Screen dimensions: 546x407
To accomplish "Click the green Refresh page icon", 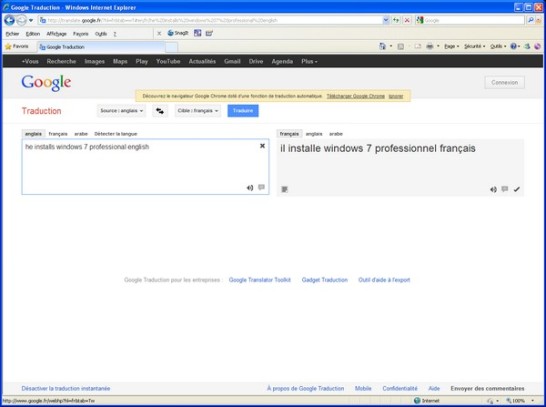I will tap(396, 21).
